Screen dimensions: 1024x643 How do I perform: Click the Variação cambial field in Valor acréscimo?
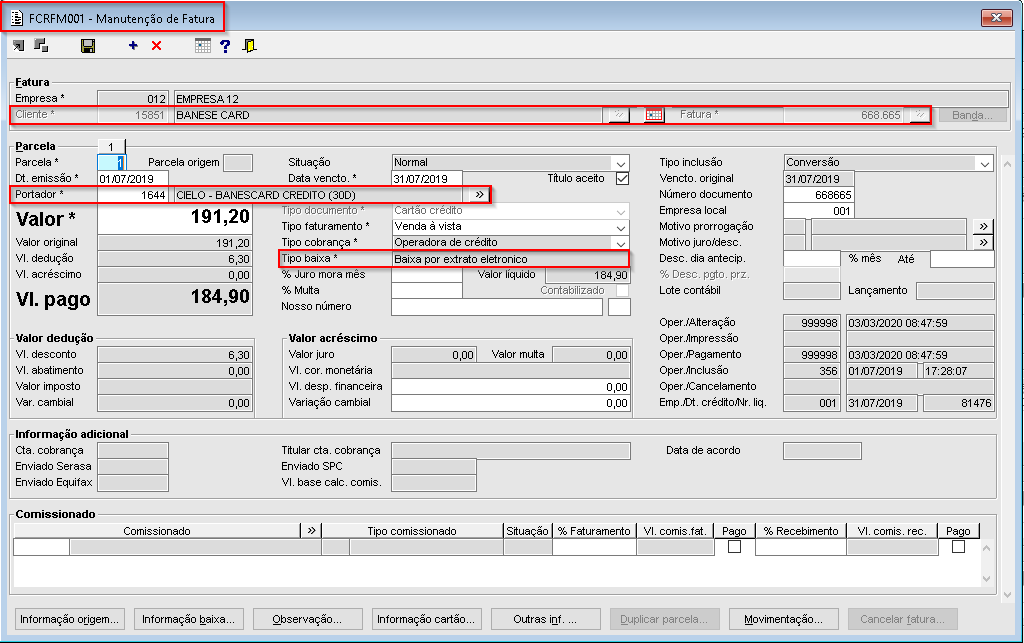pos(511,403)
